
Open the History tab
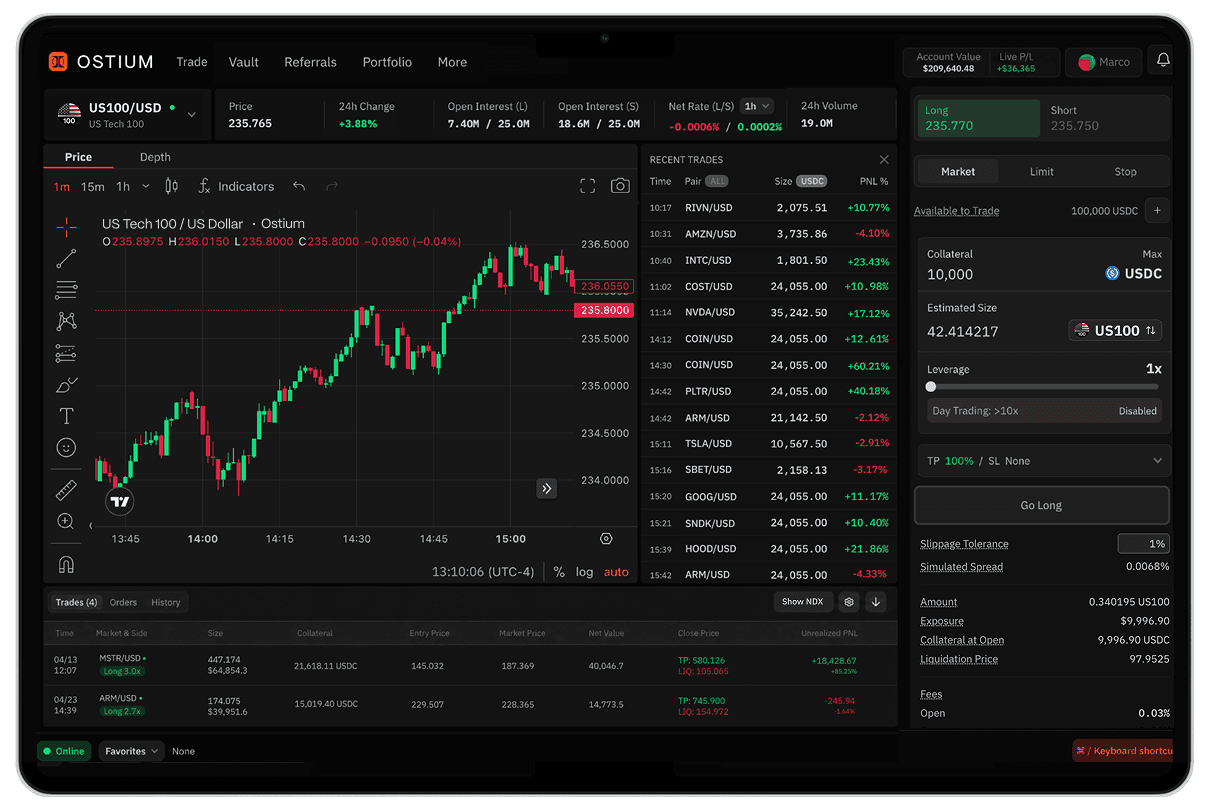pos(166,602)
